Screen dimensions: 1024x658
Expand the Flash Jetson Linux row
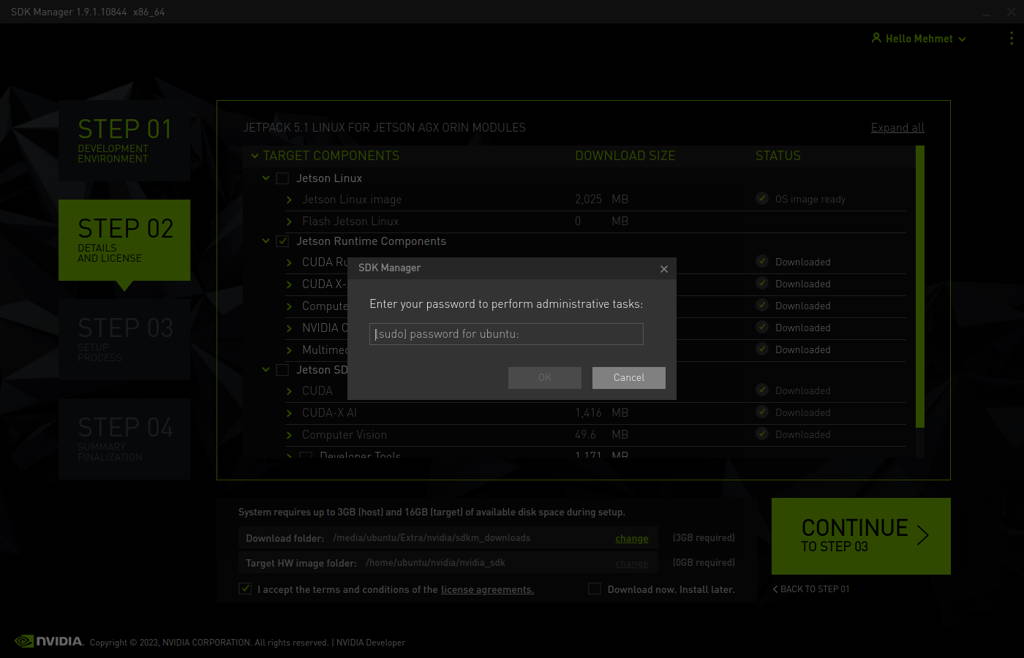point(289,221)
